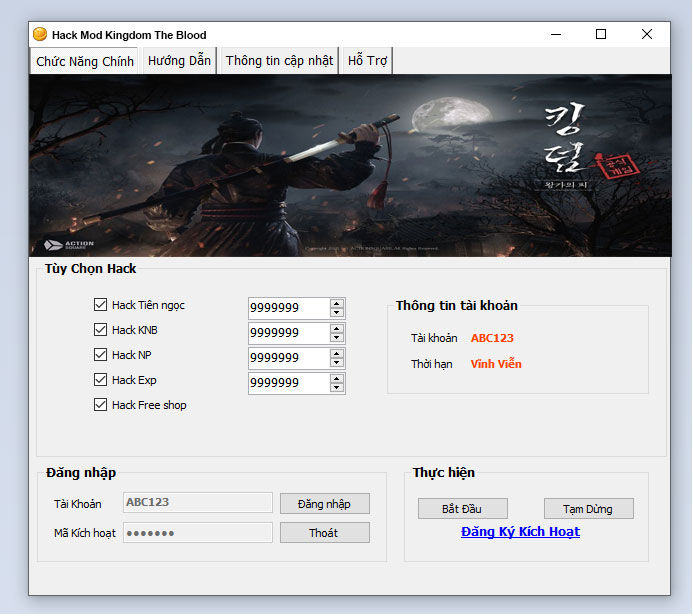Switch to the Chức Năng Chính tab

click(x=84, y=61)
